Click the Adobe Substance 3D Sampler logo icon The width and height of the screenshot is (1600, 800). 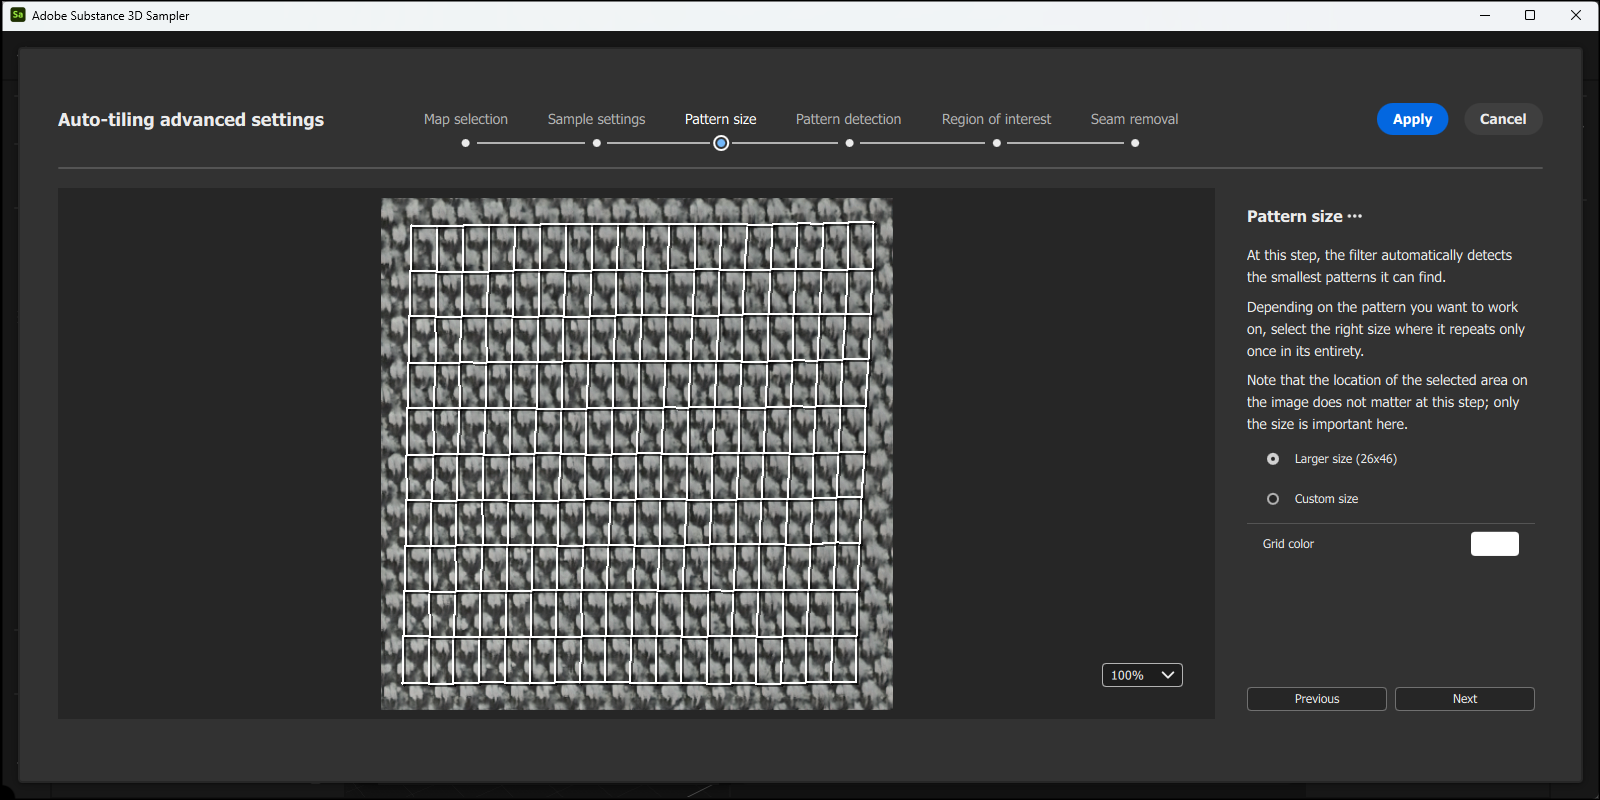click(x=18, y=15)
